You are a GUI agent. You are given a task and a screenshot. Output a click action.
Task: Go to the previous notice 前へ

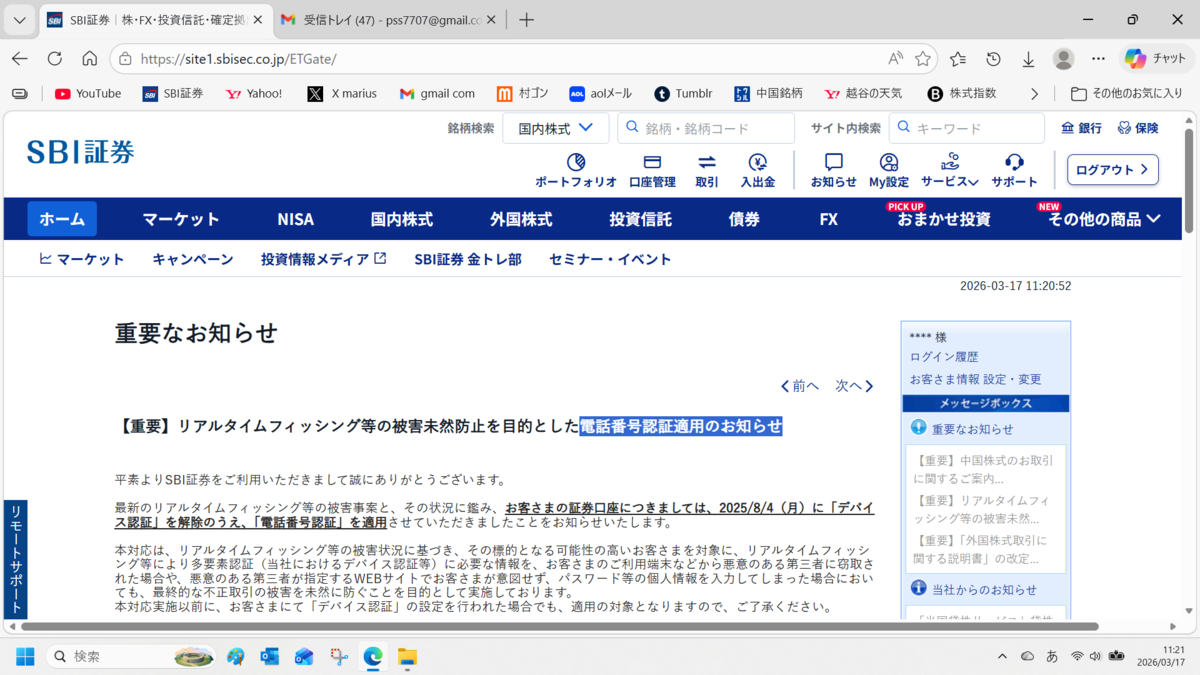[800, 386]
